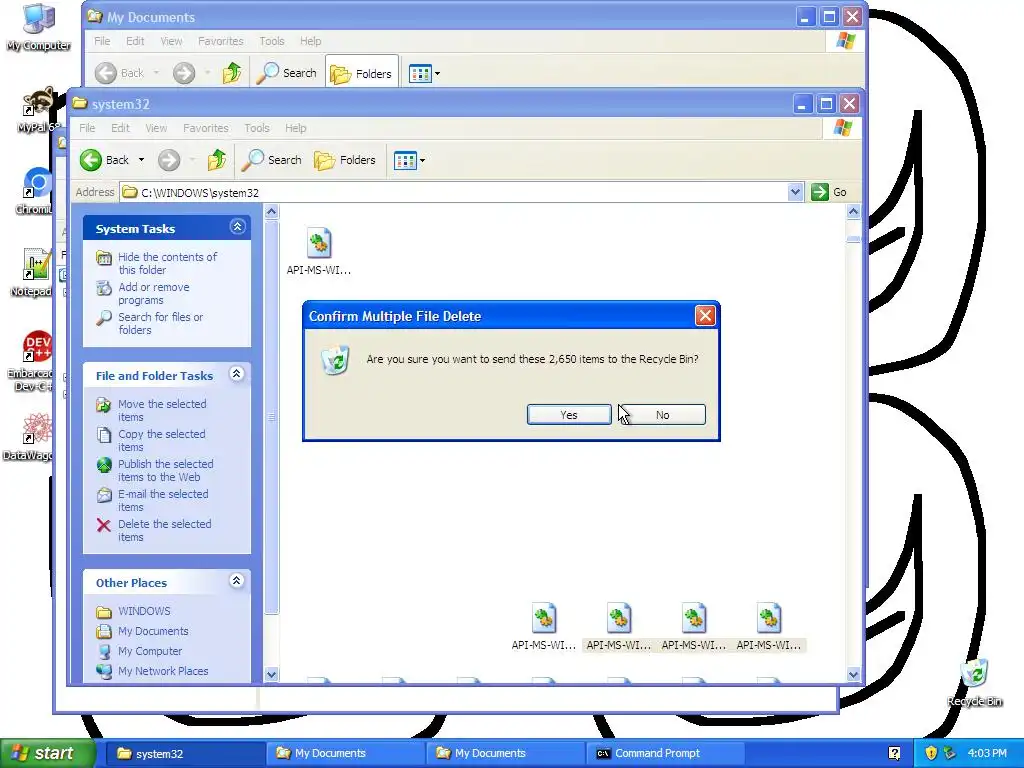Viewport: 1024px width, 768px height.
Task: Collapse the System Tasks panel
Action: pos(237,227)
